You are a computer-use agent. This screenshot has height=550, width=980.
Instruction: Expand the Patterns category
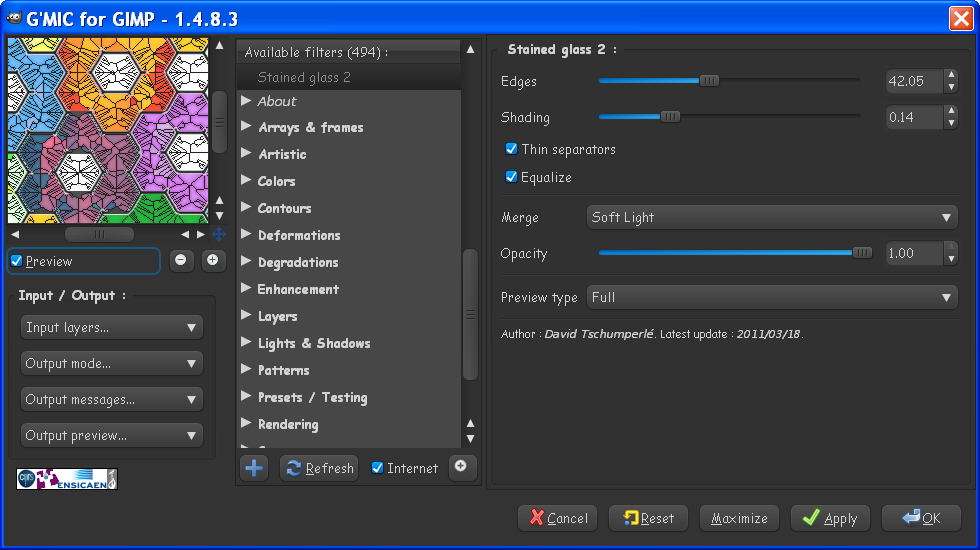[246, 369]
